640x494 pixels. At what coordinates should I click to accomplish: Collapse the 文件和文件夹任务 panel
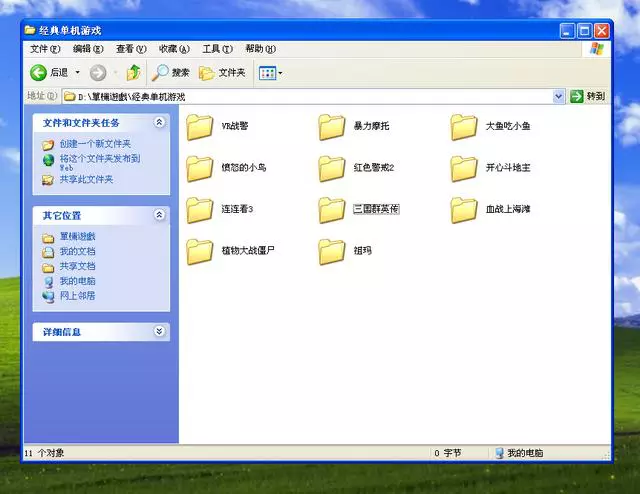point(159,122)
